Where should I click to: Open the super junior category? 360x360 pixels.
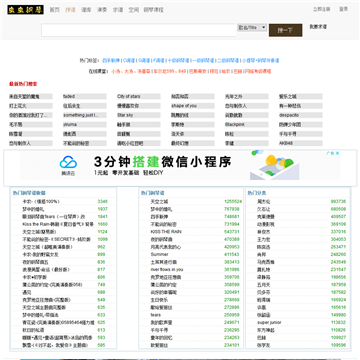[269, 322]
